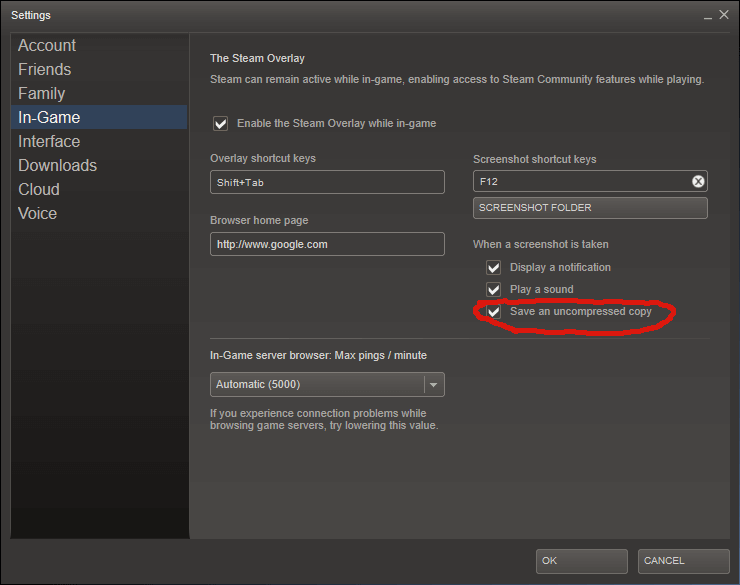The image size is (740, 585).
Task: Click the connection problems hint text
Action: pos(324,419)
